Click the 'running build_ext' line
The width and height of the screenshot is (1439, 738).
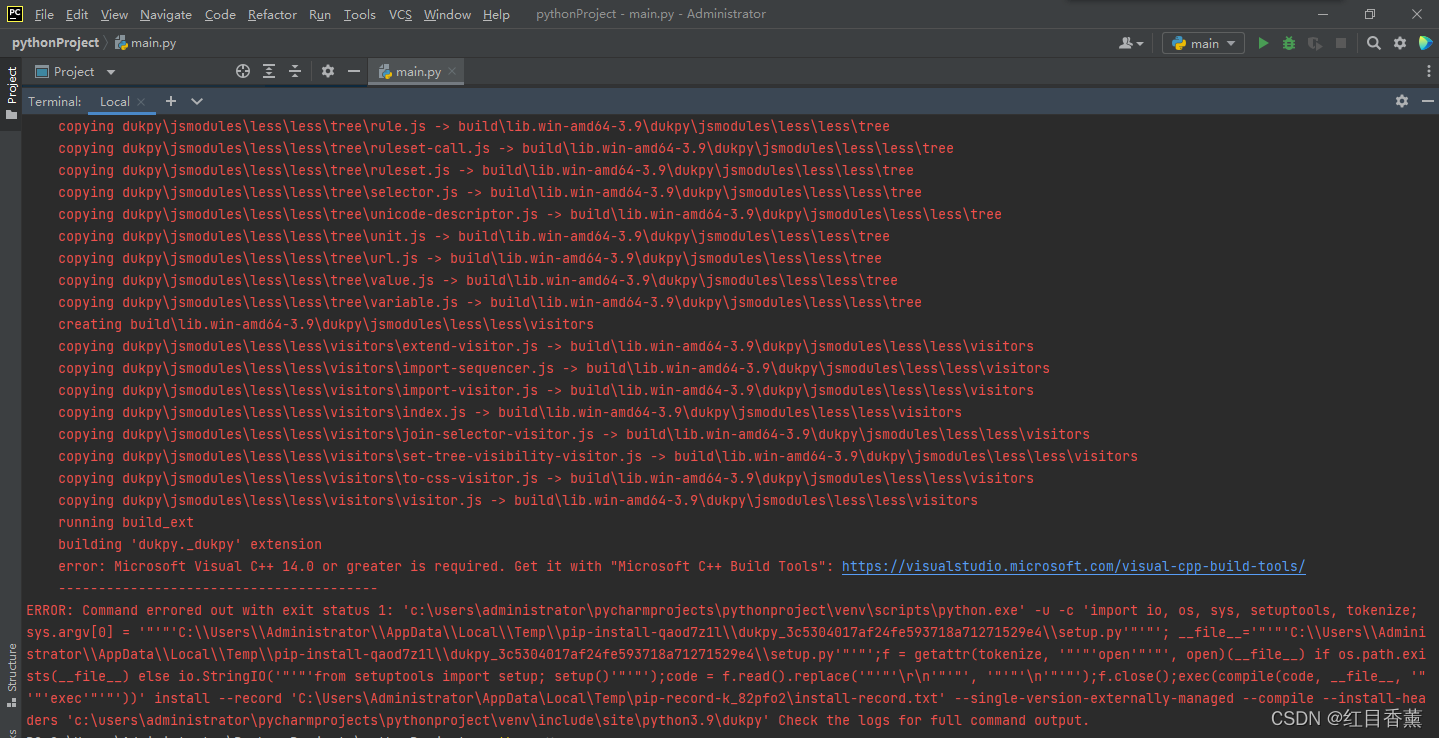coord(126,522)
